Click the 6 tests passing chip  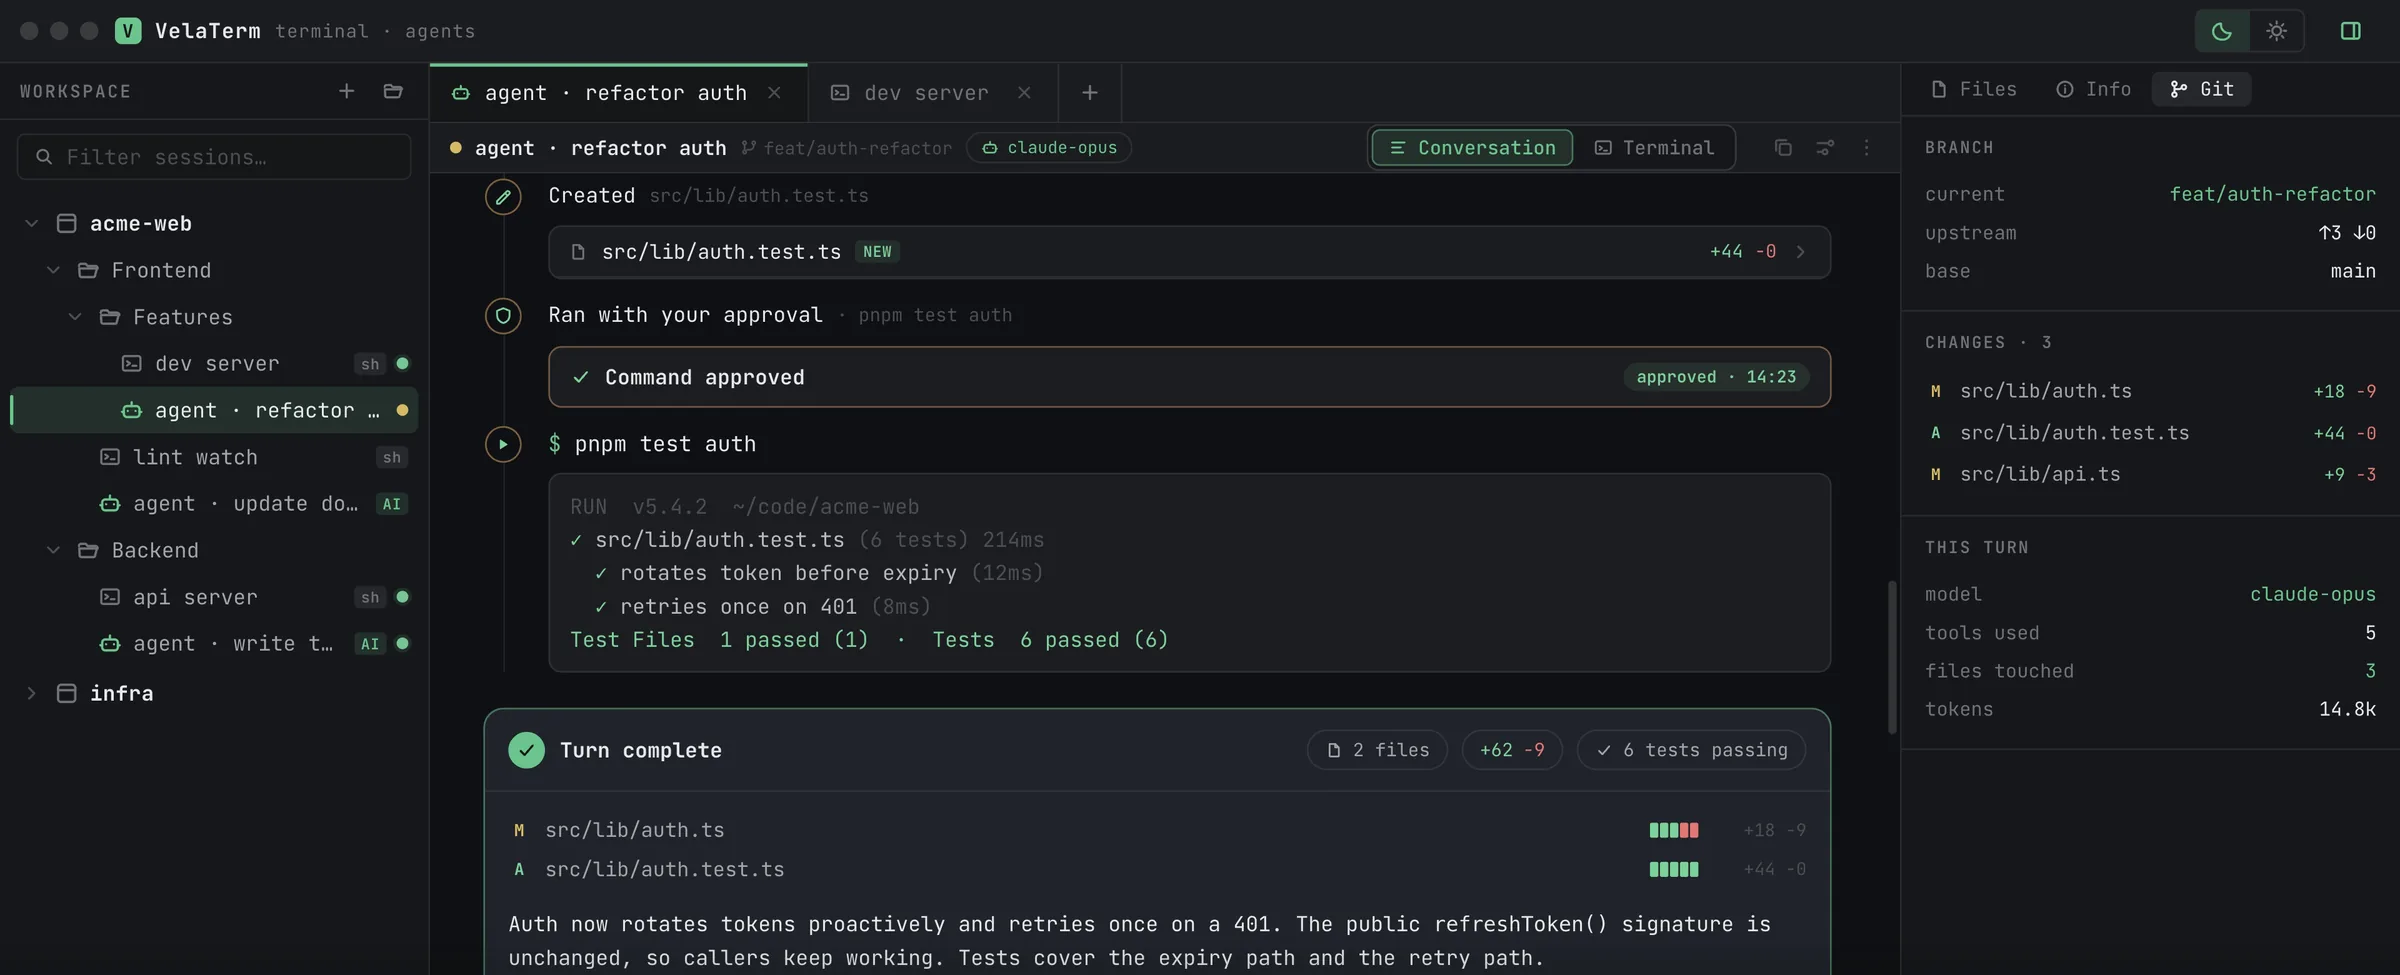(1691, 750)
